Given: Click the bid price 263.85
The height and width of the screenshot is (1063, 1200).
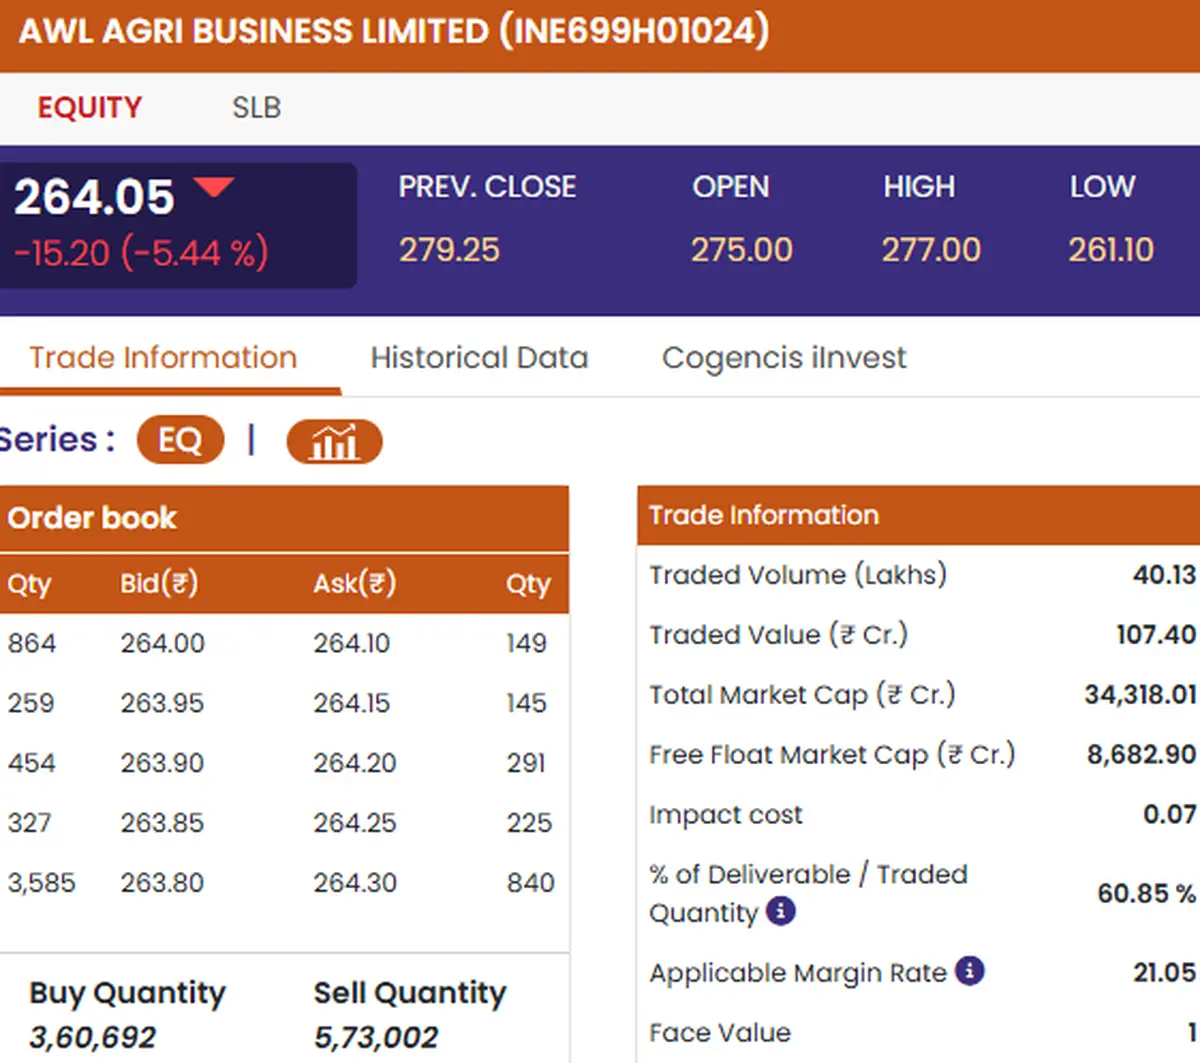Looking at the screenshot, I should point(162,823).
